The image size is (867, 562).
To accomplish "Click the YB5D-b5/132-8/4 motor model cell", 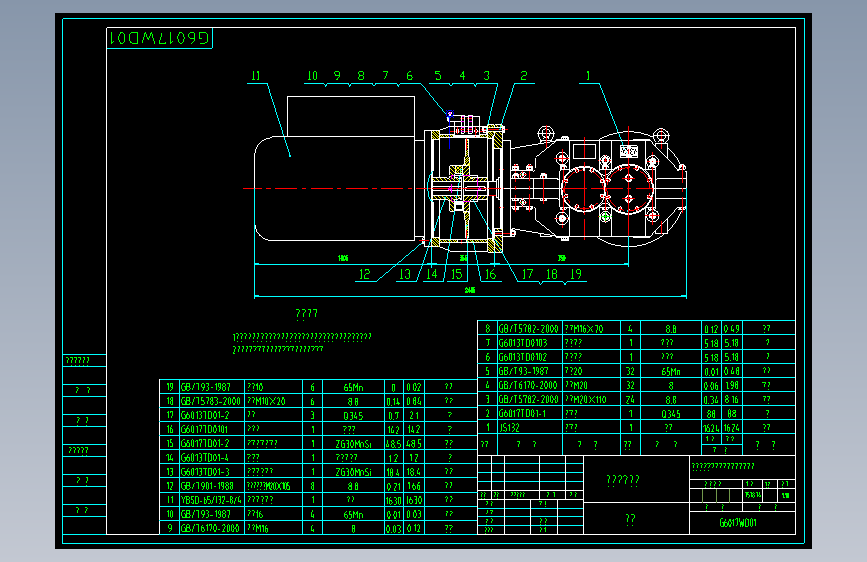I will [x=211, y=500].
